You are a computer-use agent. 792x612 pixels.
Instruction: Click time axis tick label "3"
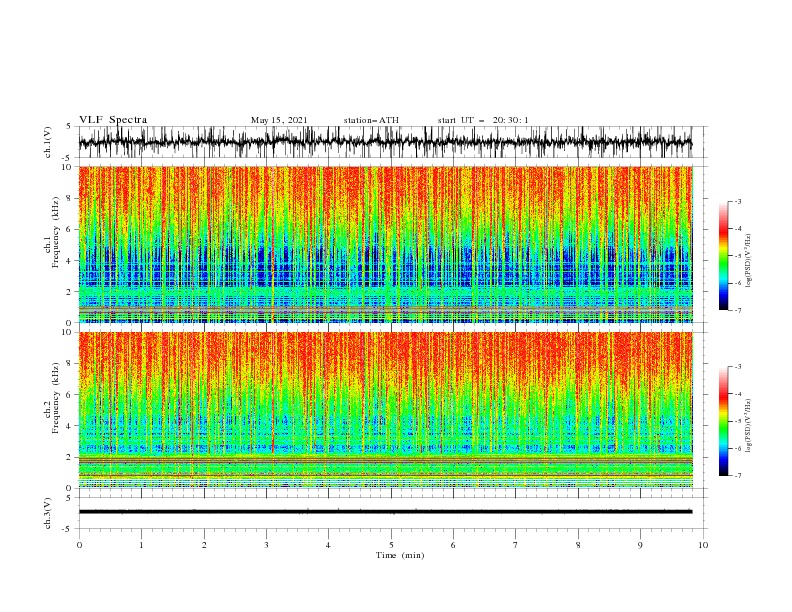(266, 545)
